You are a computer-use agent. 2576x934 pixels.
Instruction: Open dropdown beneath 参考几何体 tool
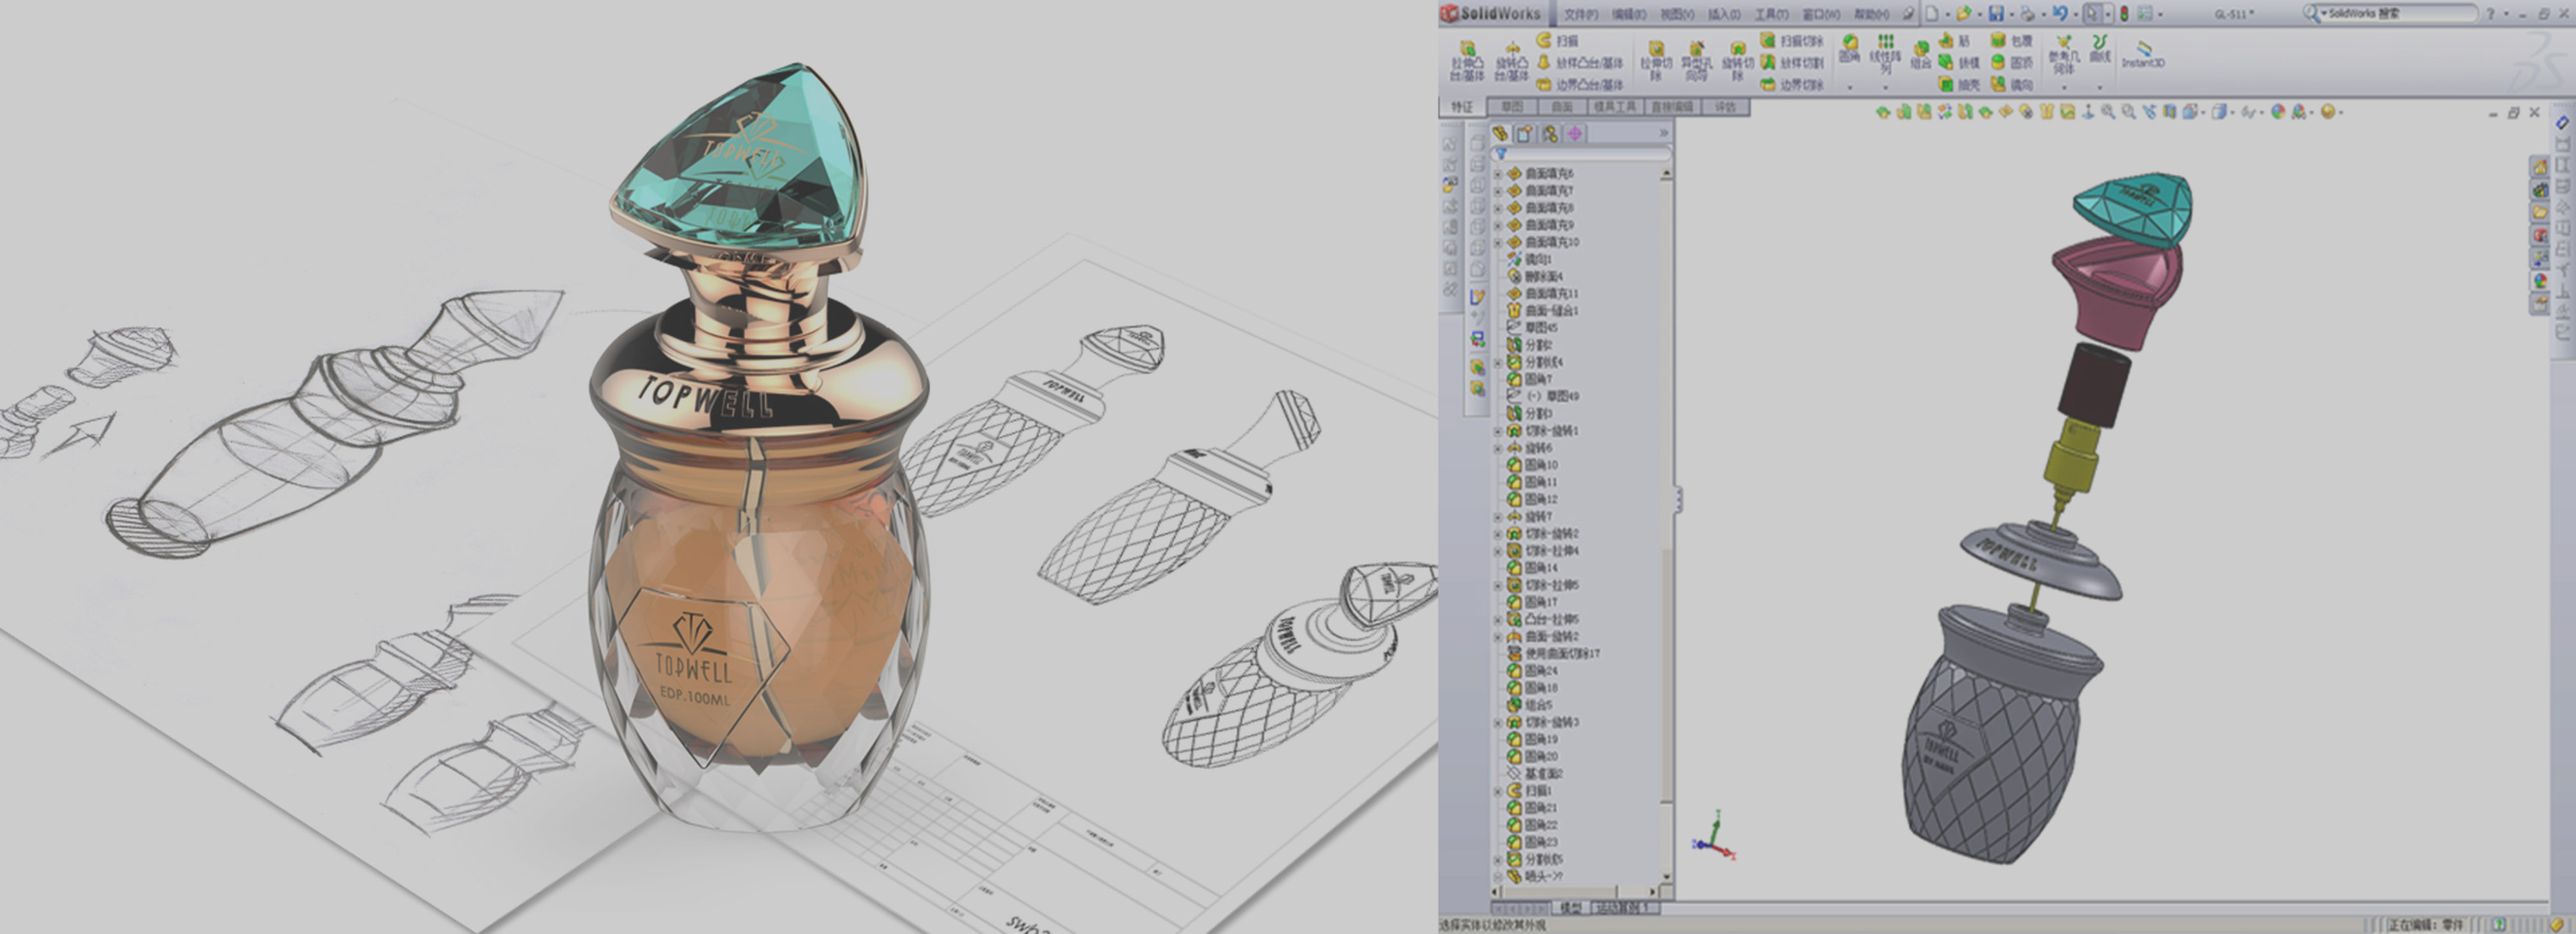coord(2064,87)
